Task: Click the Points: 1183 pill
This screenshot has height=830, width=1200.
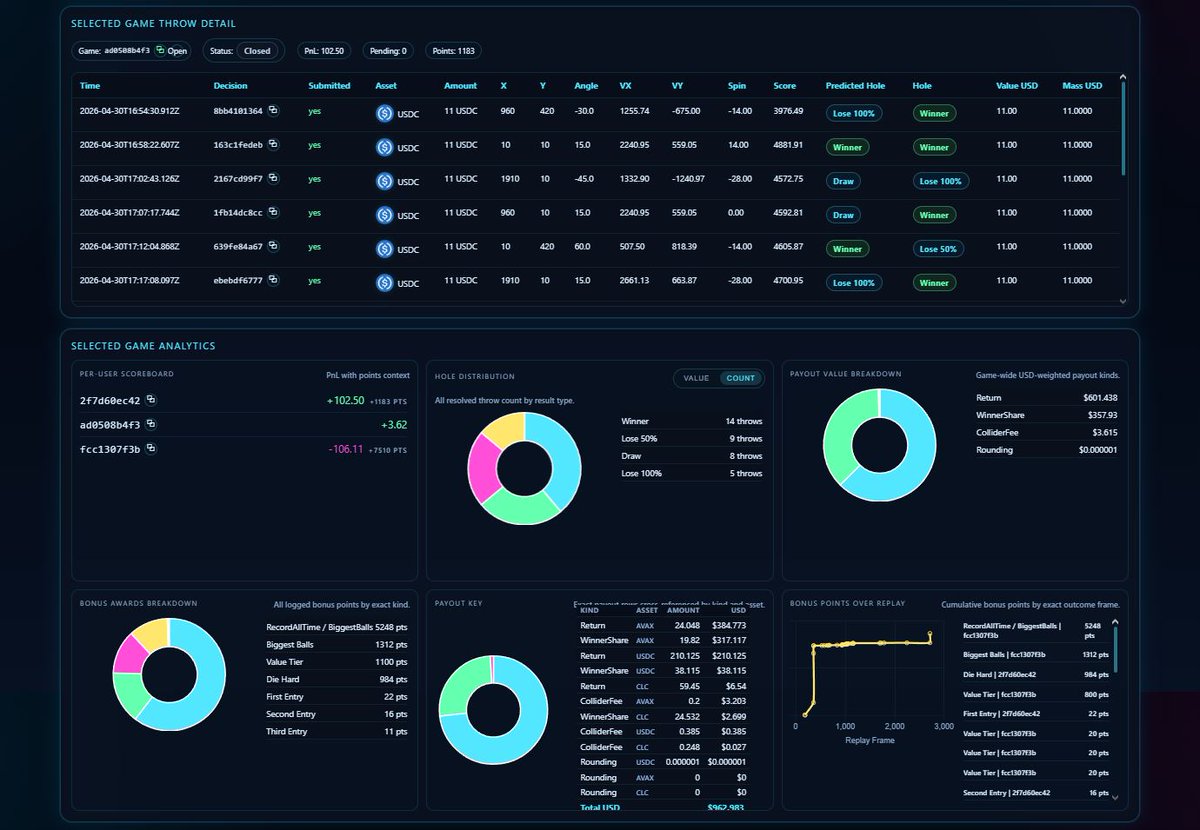Action: click(455, 50)
